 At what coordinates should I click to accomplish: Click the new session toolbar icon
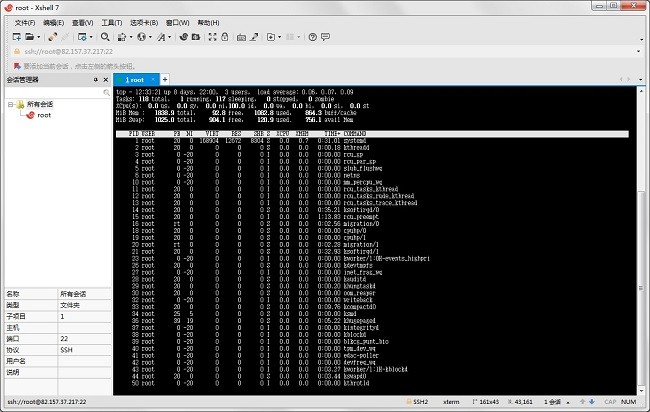click(17, 36)
